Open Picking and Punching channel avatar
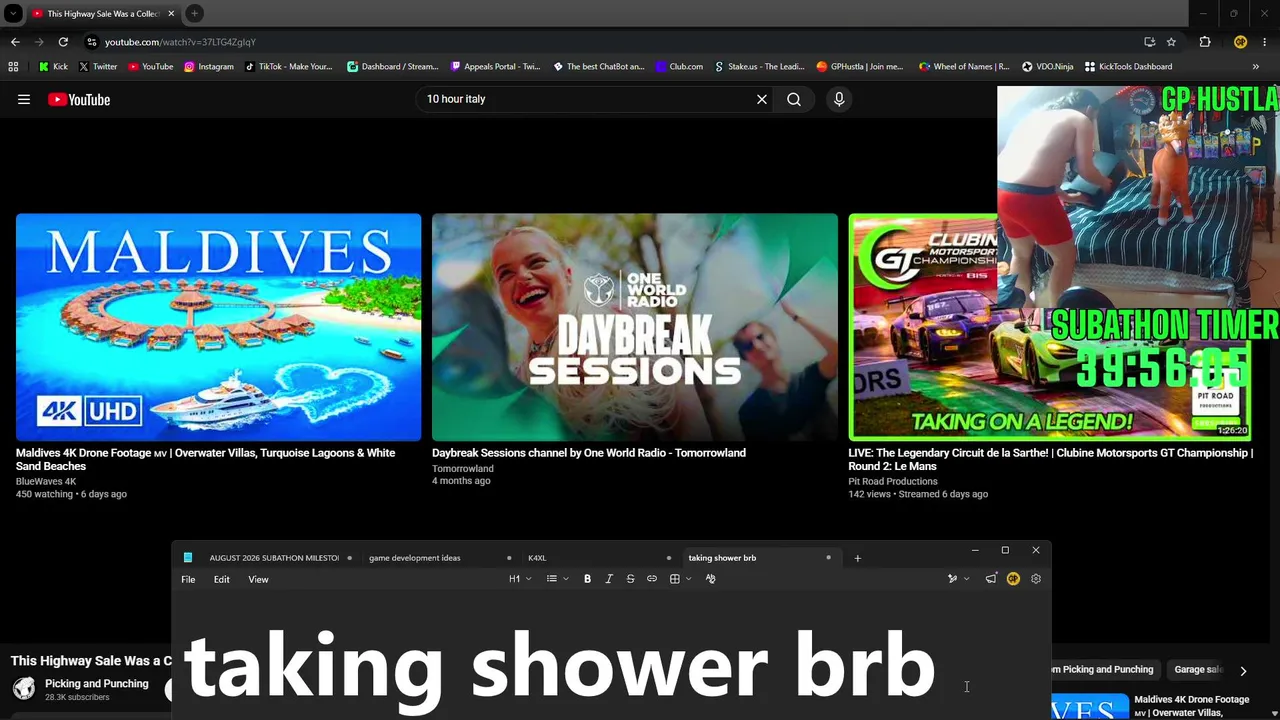This screenshot has width=1280, height=720. point(24,689)
